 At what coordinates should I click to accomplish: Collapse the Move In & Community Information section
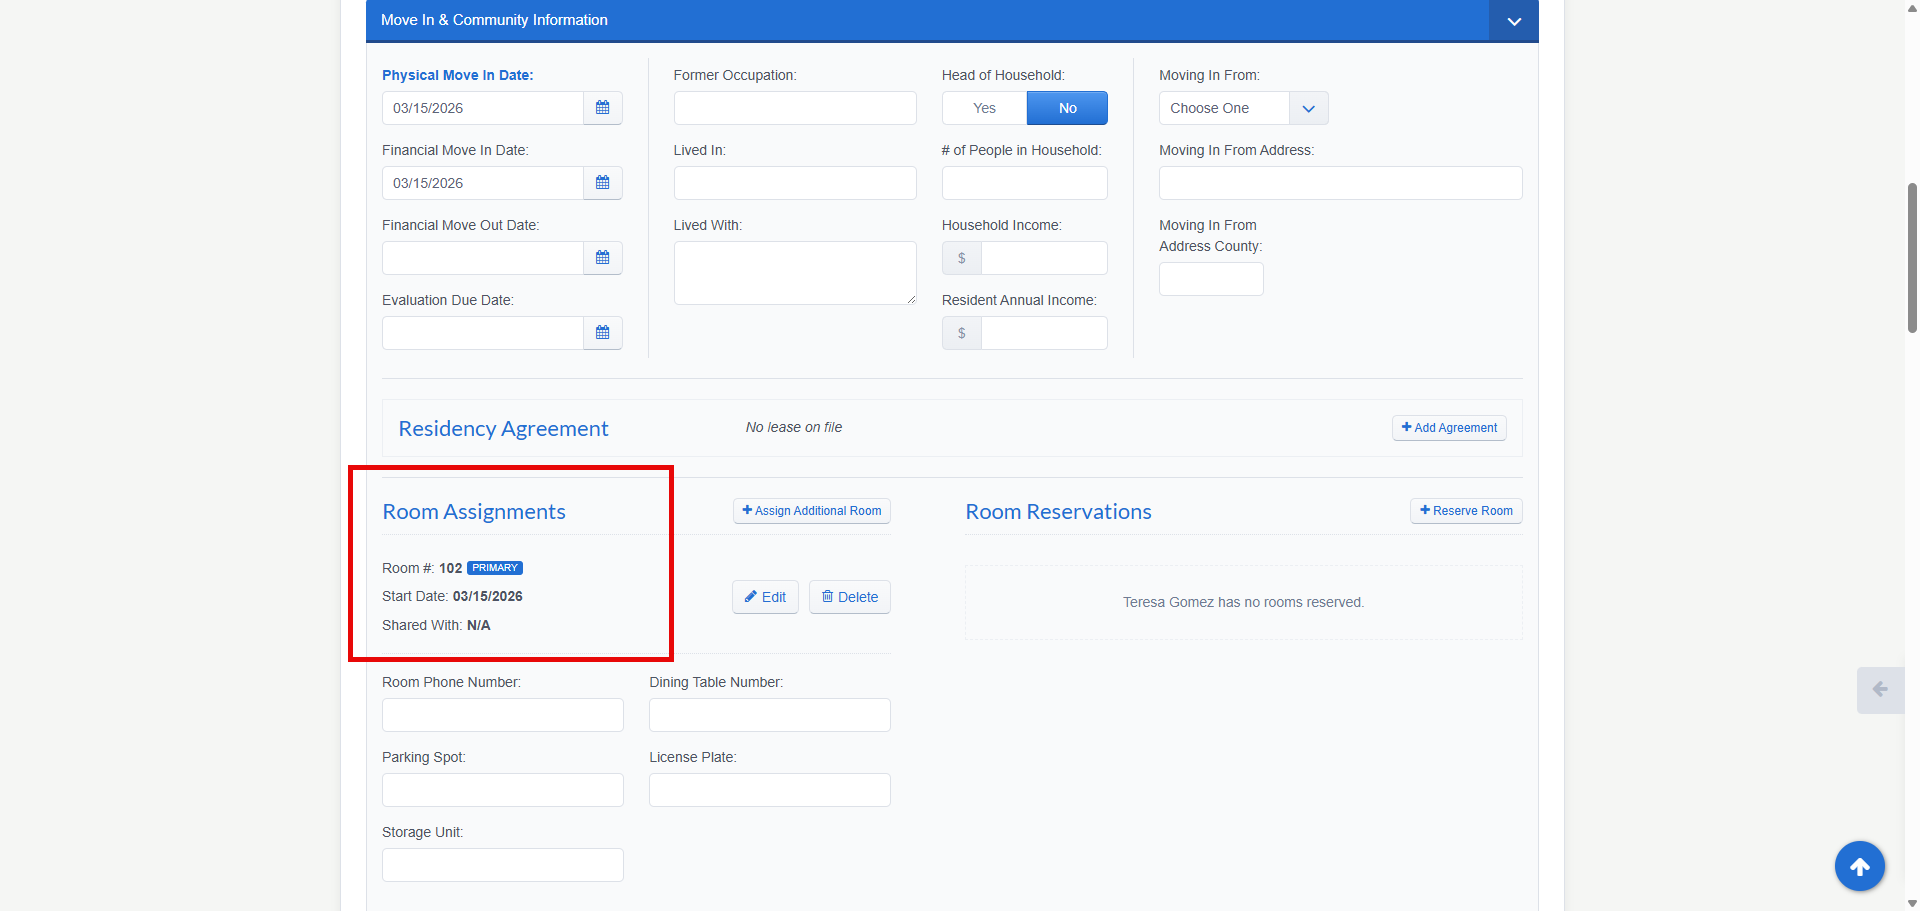click(x=1514, y=21)
